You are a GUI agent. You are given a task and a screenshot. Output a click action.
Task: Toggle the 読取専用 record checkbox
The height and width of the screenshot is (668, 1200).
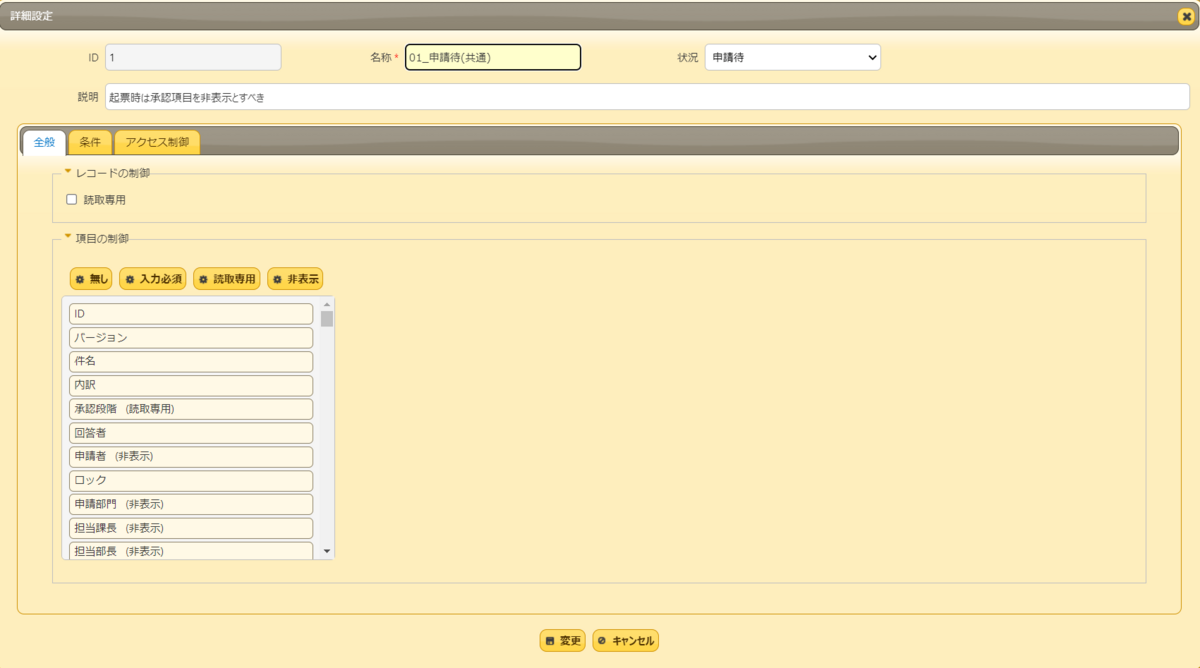click(x=72, y=199)
